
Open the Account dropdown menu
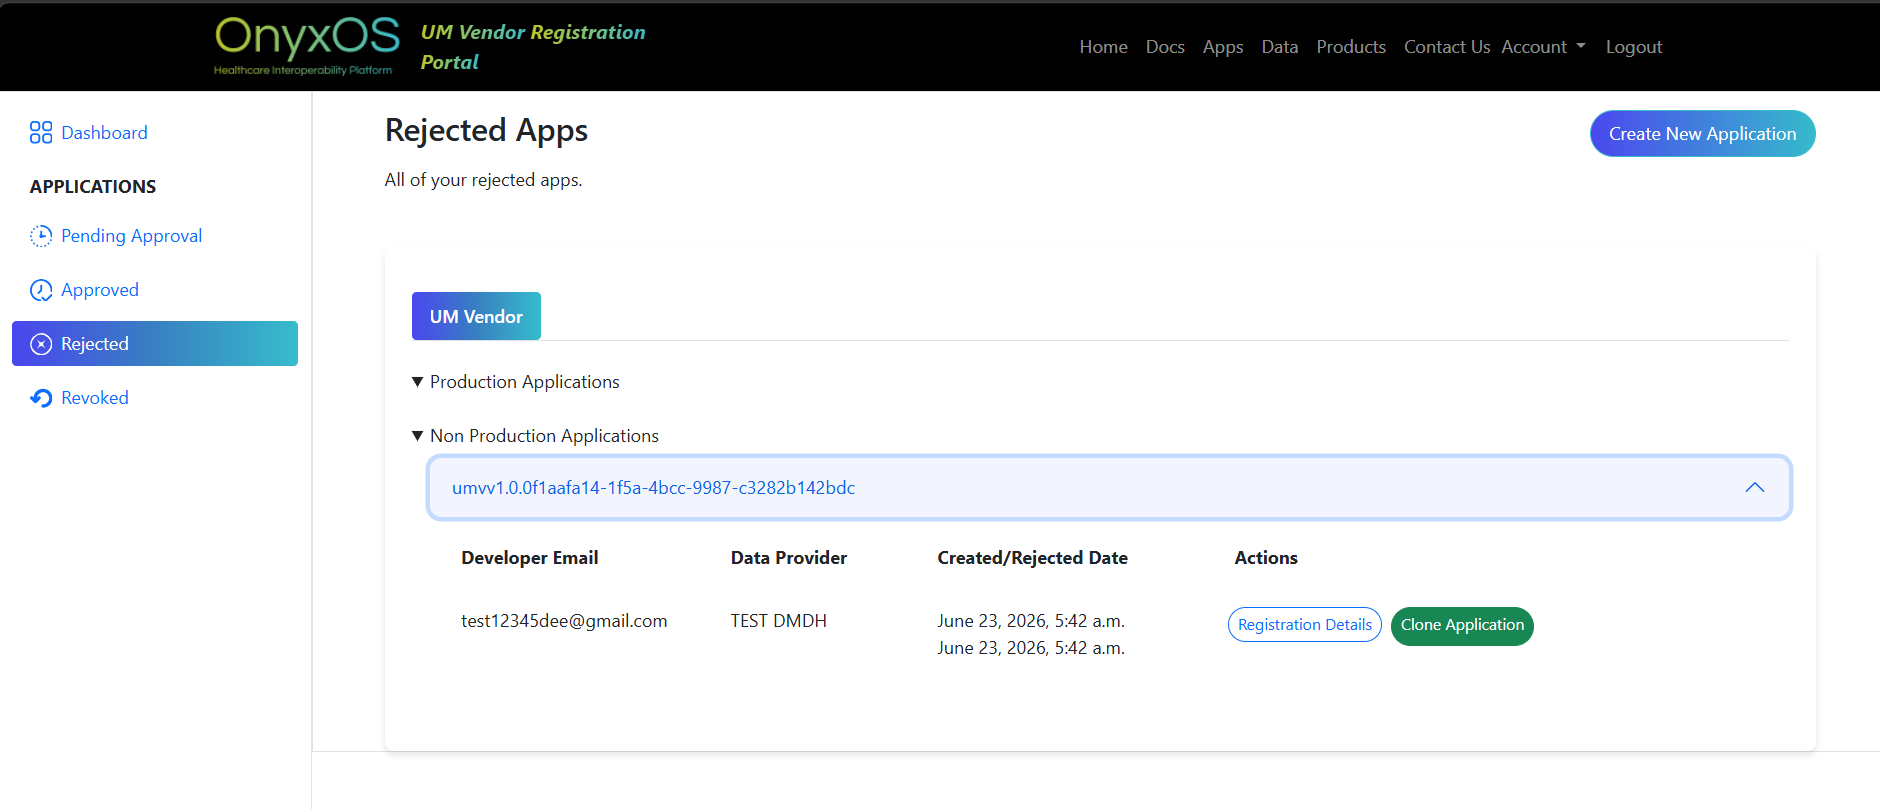(x=1543, y=47)
